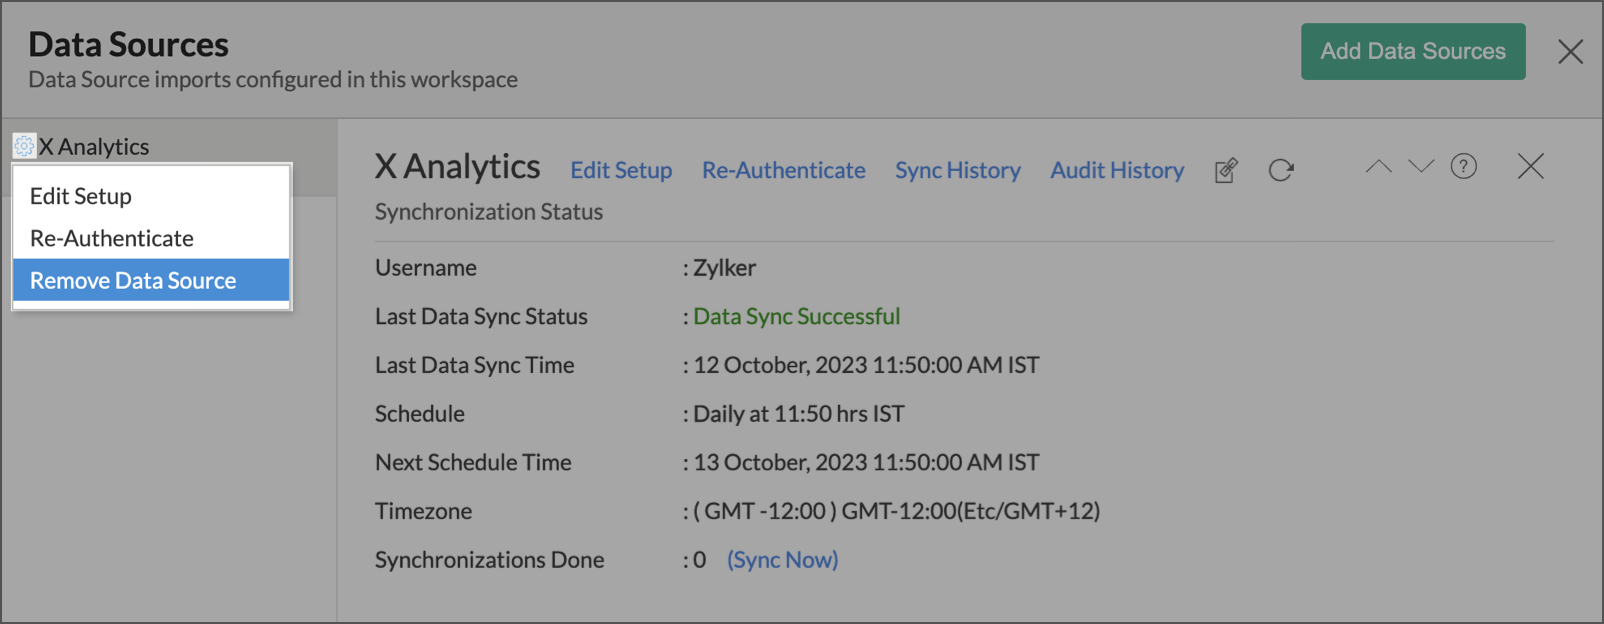Image resolution: width=1604 pixels, height=624 pixels.
Task: Open the Audit History link
Action: [1117, 170]
